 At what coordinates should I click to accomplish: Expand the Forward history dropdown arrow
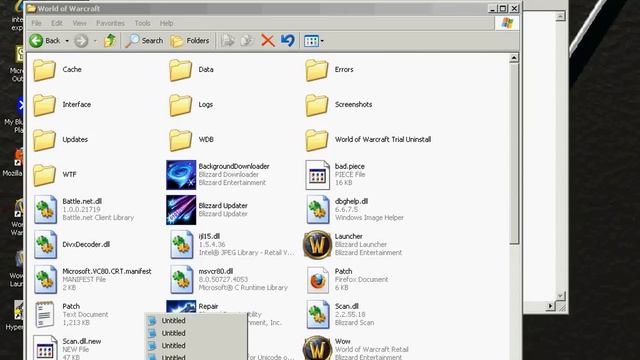(x=95, y=41)
